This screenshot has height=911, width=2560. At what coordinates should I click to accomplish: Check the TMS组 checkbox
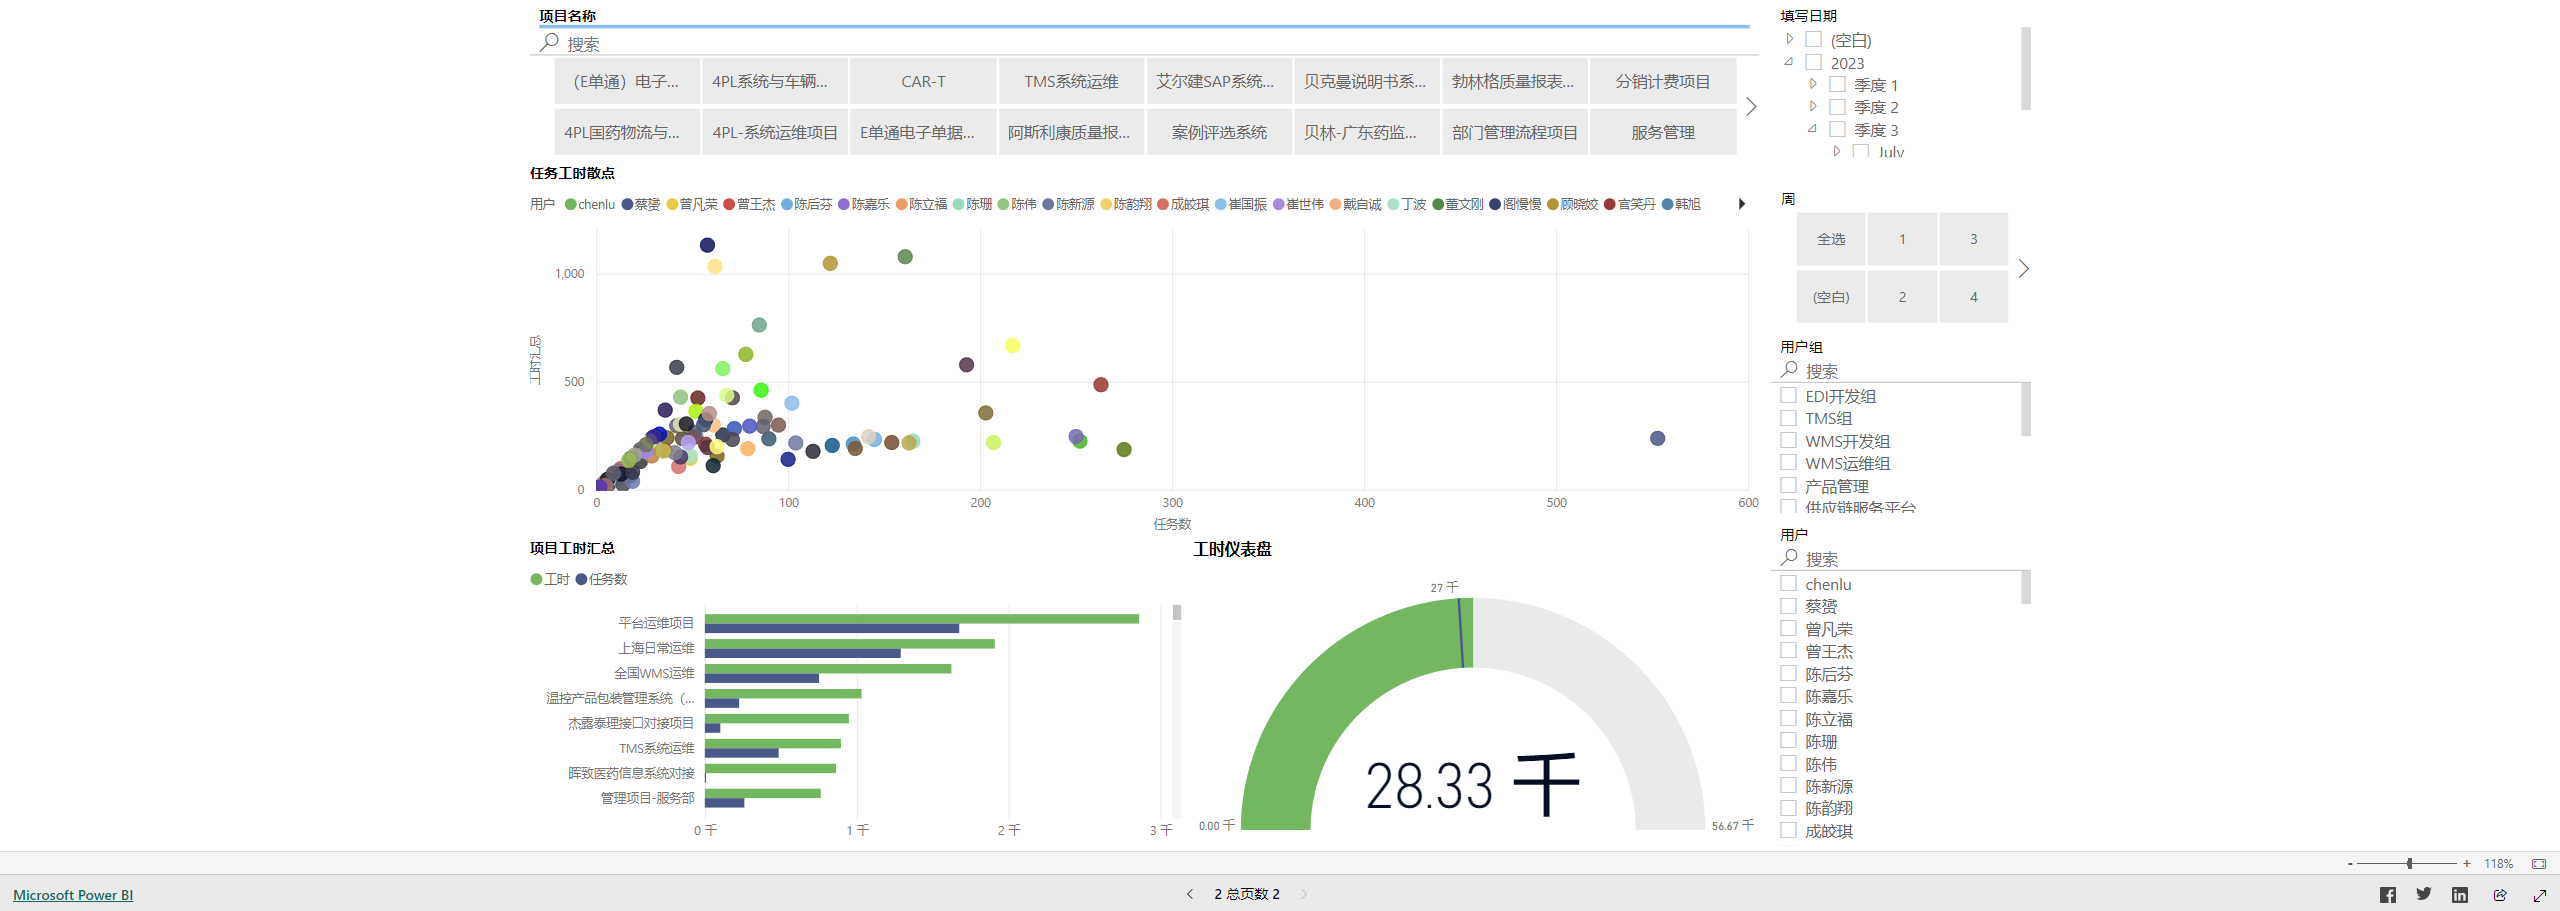coord(1788,417)
